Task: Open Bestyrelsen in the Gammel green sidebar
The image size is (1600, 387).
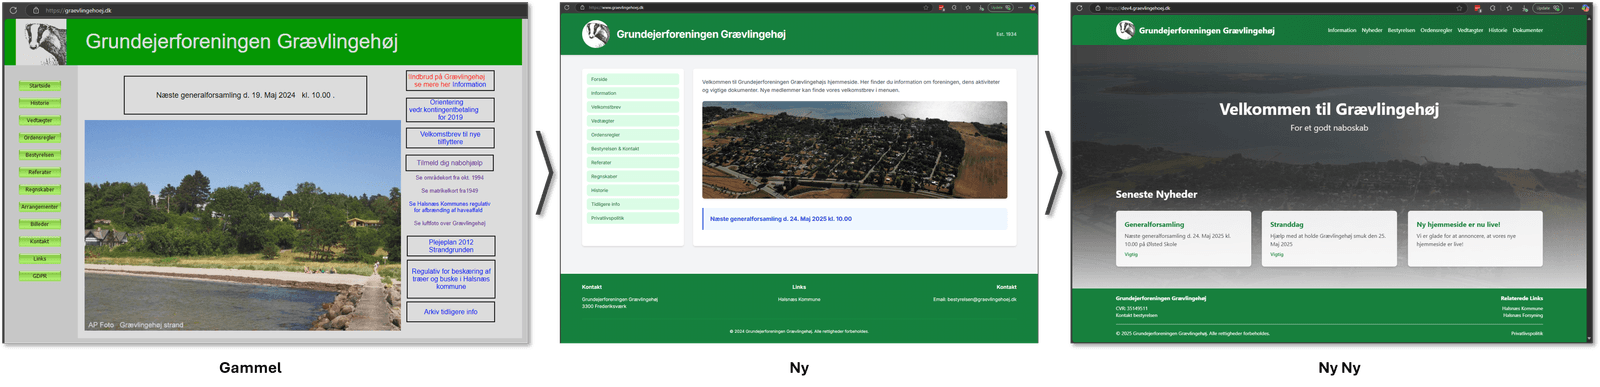Action: point(40,155)
